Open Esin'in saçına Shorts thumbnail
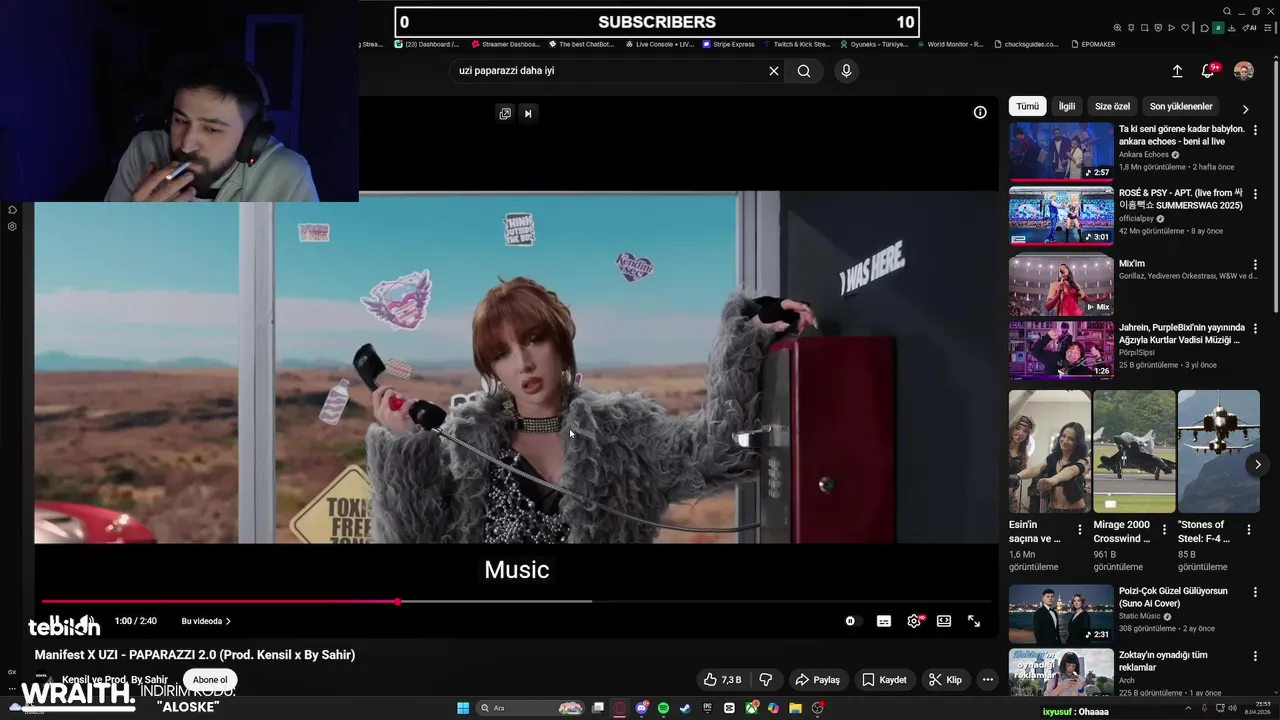Screen dimensions: 1280x720 1049,451
